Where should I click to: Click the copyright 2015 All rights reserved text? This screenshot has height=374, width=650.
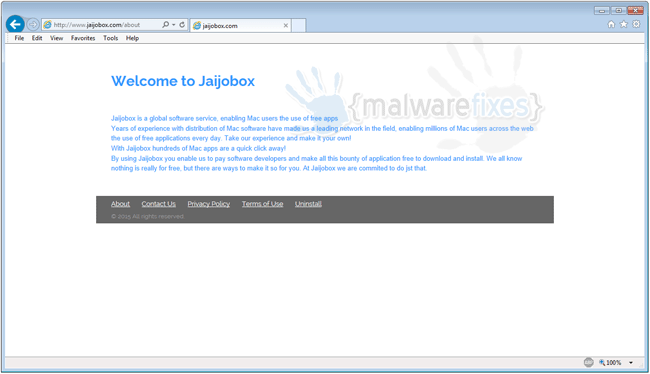pyautogui.click(x=148, y=216)
